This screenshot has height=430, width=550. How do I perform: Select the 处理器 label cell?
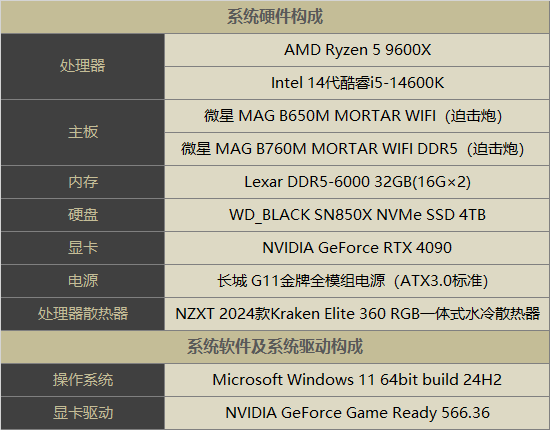(83, 66)
